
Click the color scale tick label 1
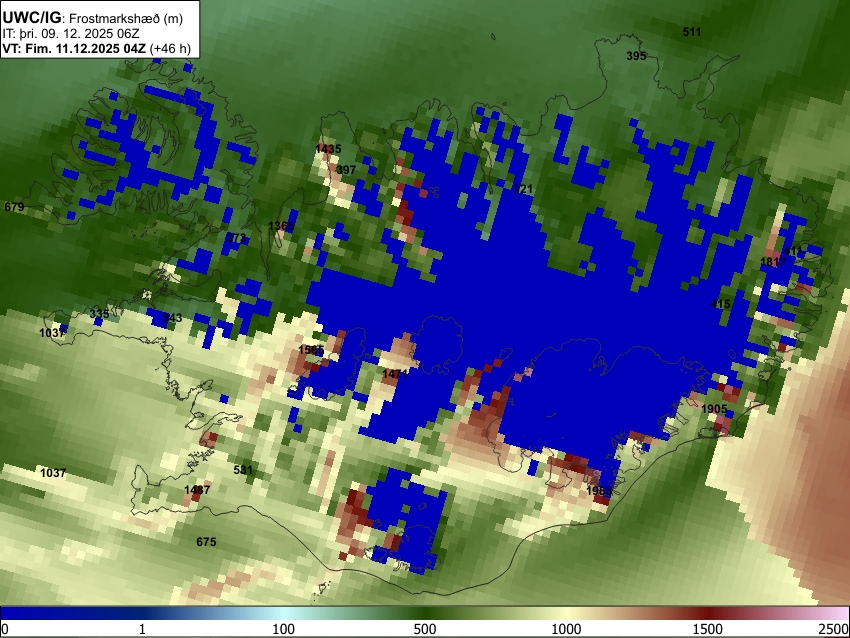tap(142, 629)
